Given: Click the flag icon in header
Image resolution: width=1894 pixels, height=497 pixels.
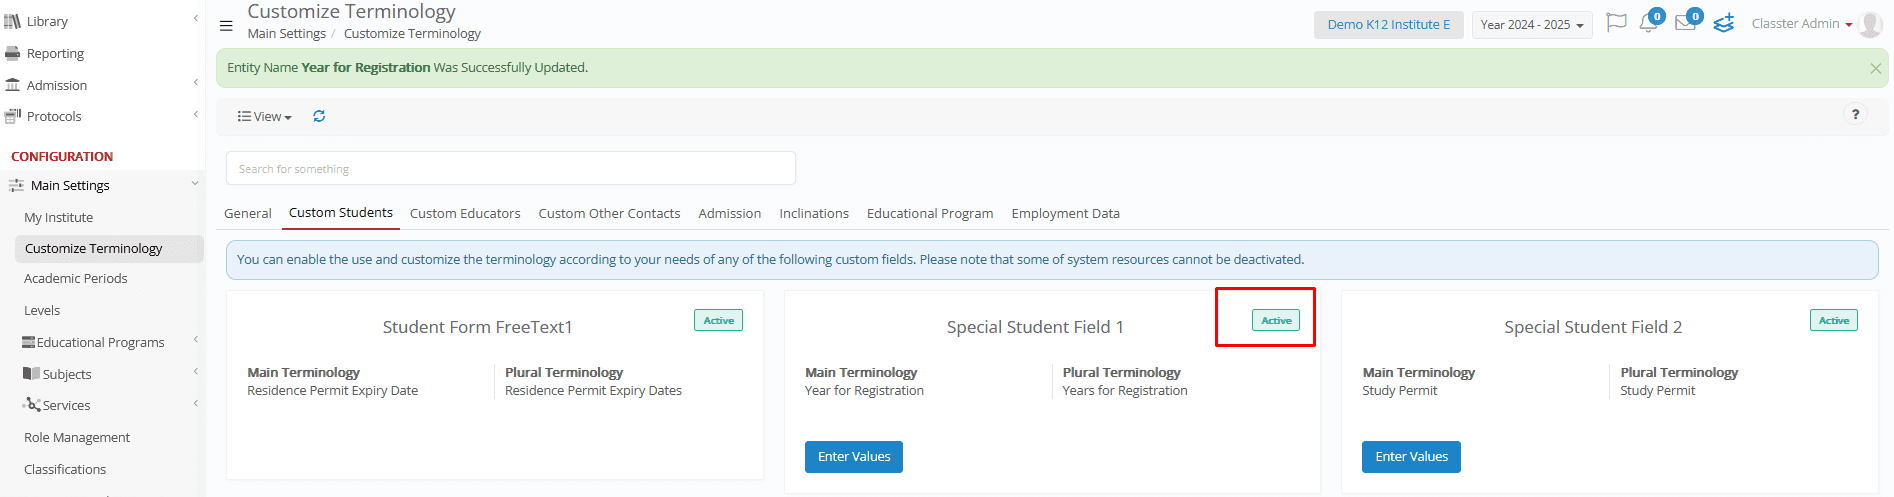Looking at the screenshot, I should (x=1616, y=23).
